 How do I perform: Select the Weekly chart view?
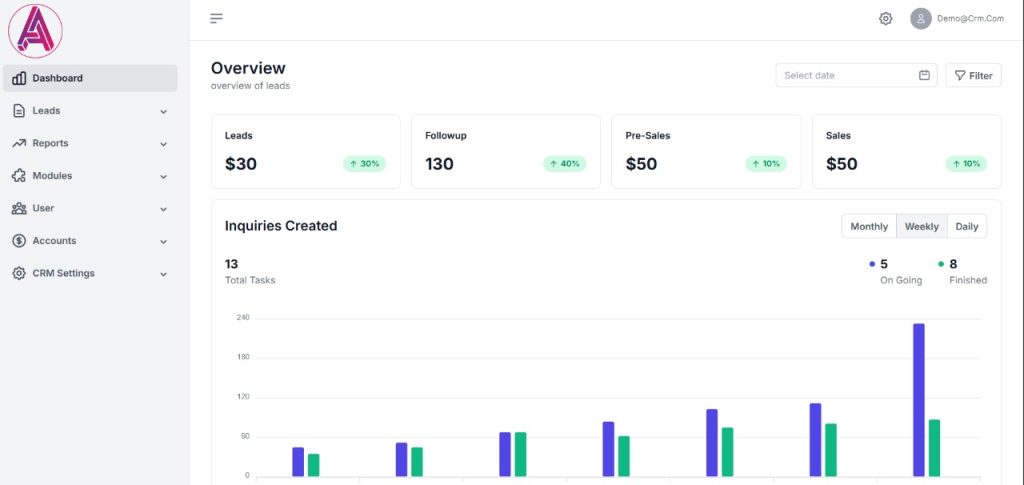[921, 227]
